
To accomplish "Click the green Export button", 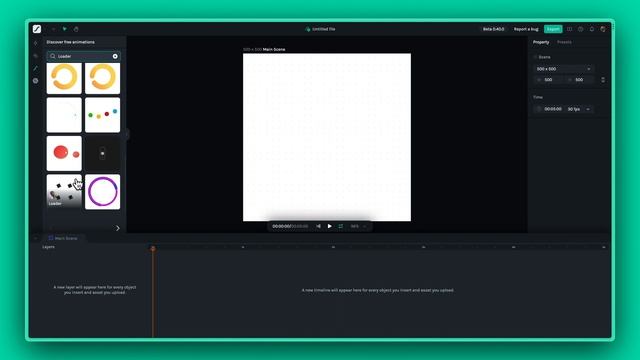I will tap(553, 29).
